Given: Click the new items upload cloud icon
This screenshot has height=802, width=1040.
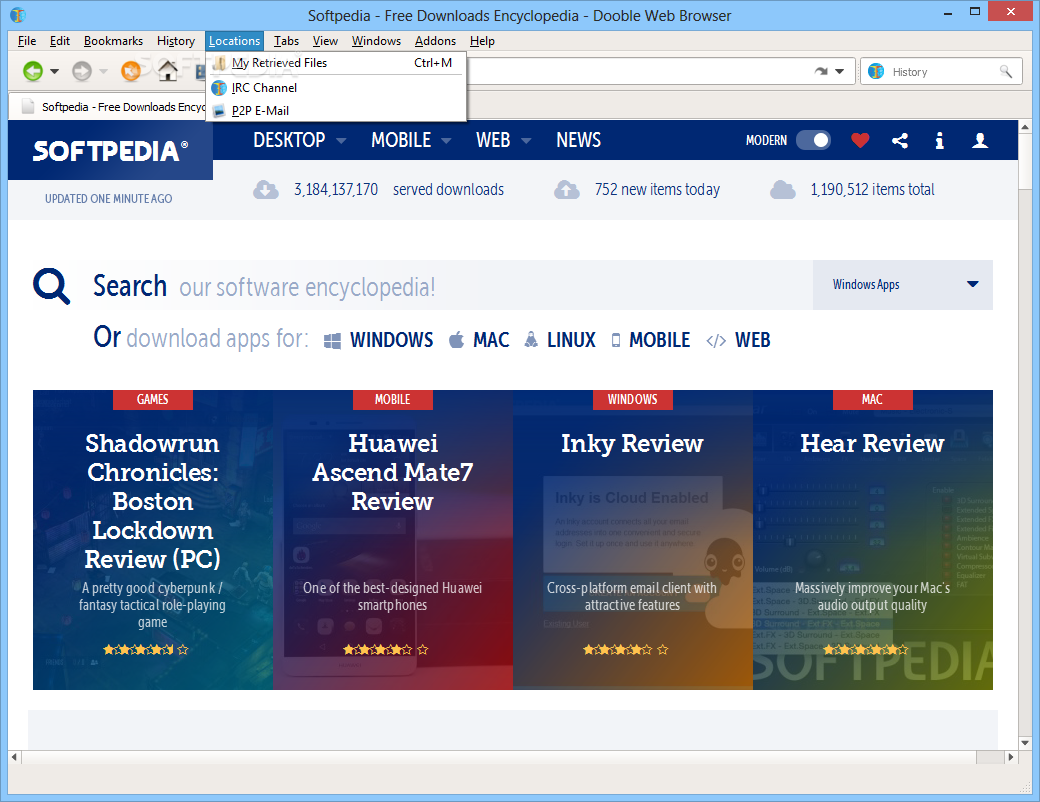Looking at the screenshot, I should pyautogui.click(x=567, y=190).
